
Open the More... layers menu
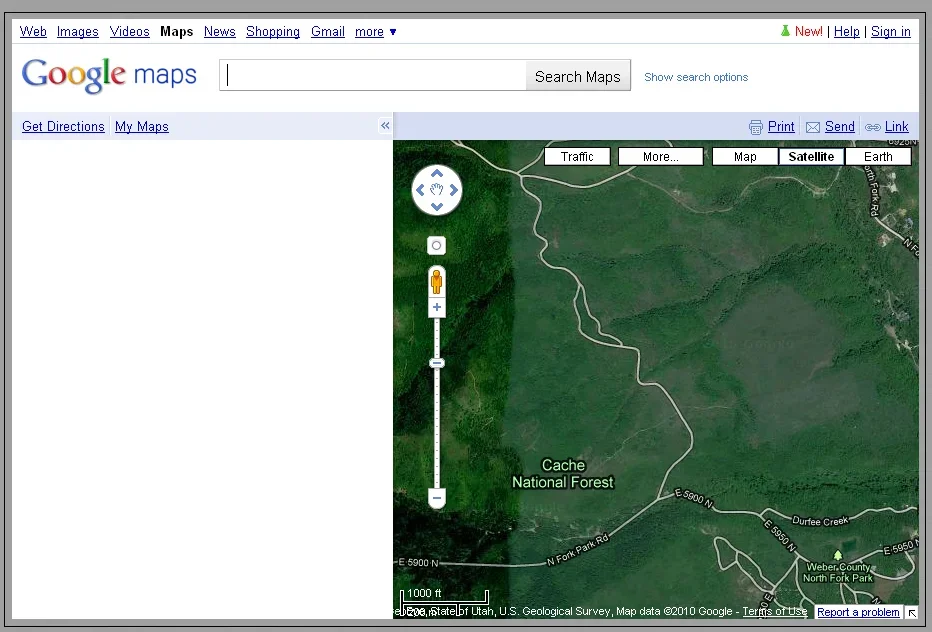660,156
